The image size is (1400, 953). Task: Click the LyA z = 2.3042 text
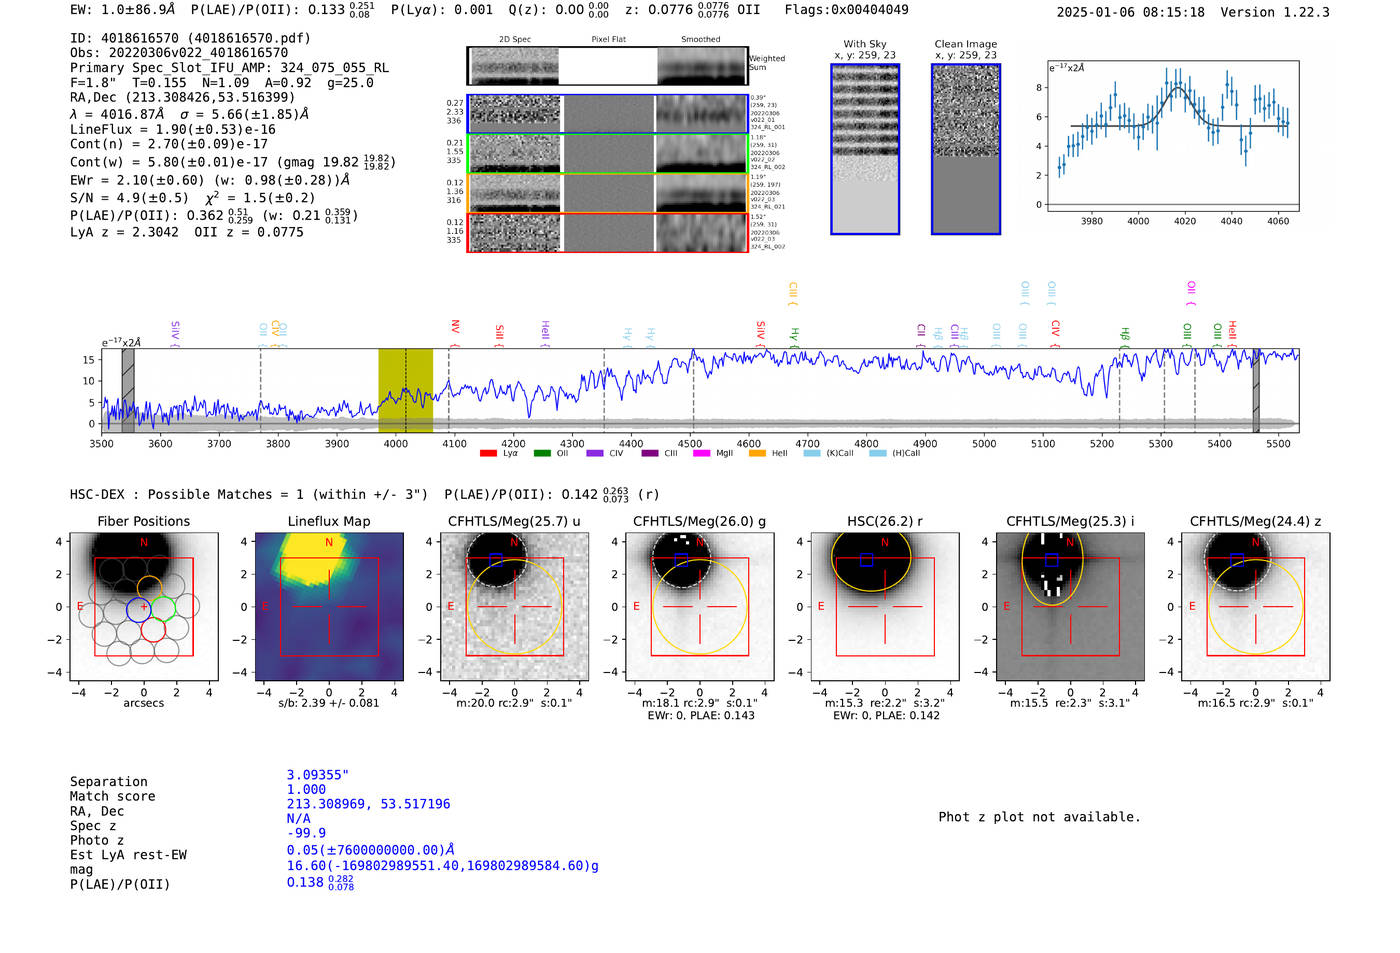tap(124, 232)
